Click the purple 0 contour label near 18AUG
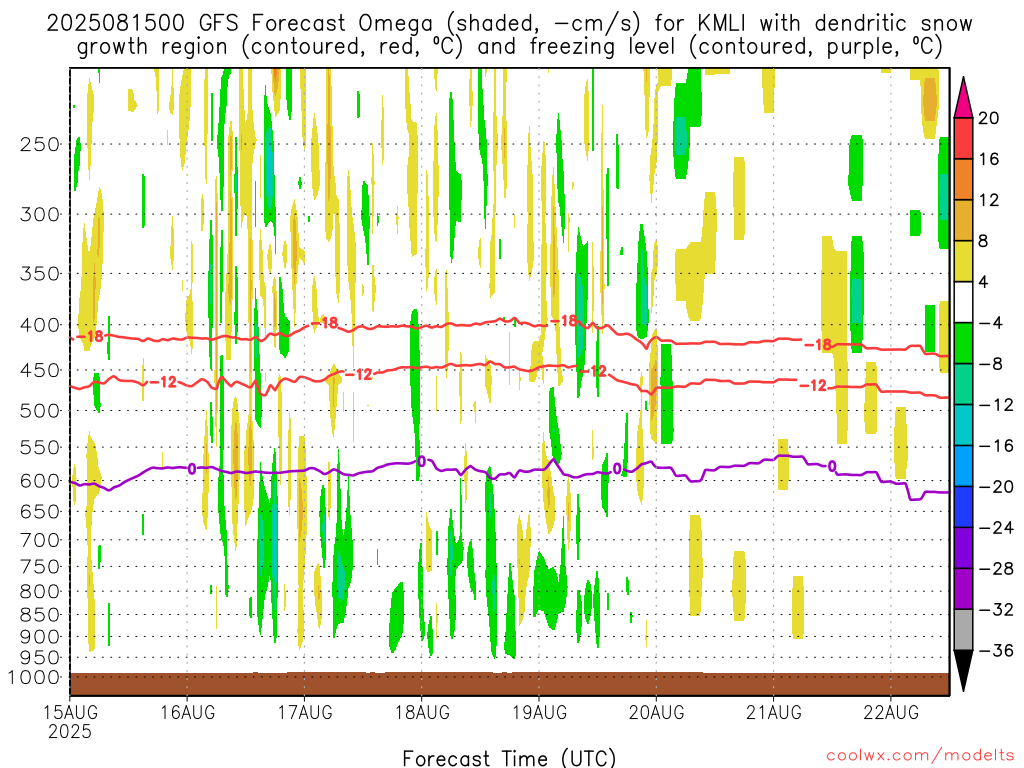 [422, 462]
